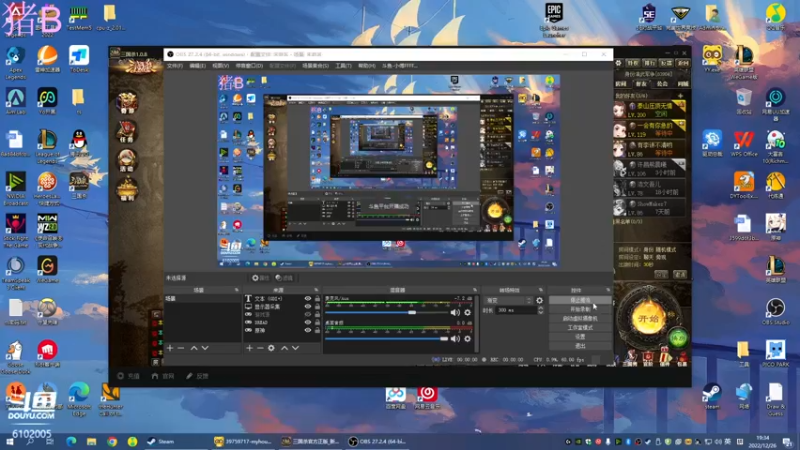Viewport: 800px width, 450px height.
Task: Toggle visibility of the 显示器采集 source
Action: [x=308, y=307]
